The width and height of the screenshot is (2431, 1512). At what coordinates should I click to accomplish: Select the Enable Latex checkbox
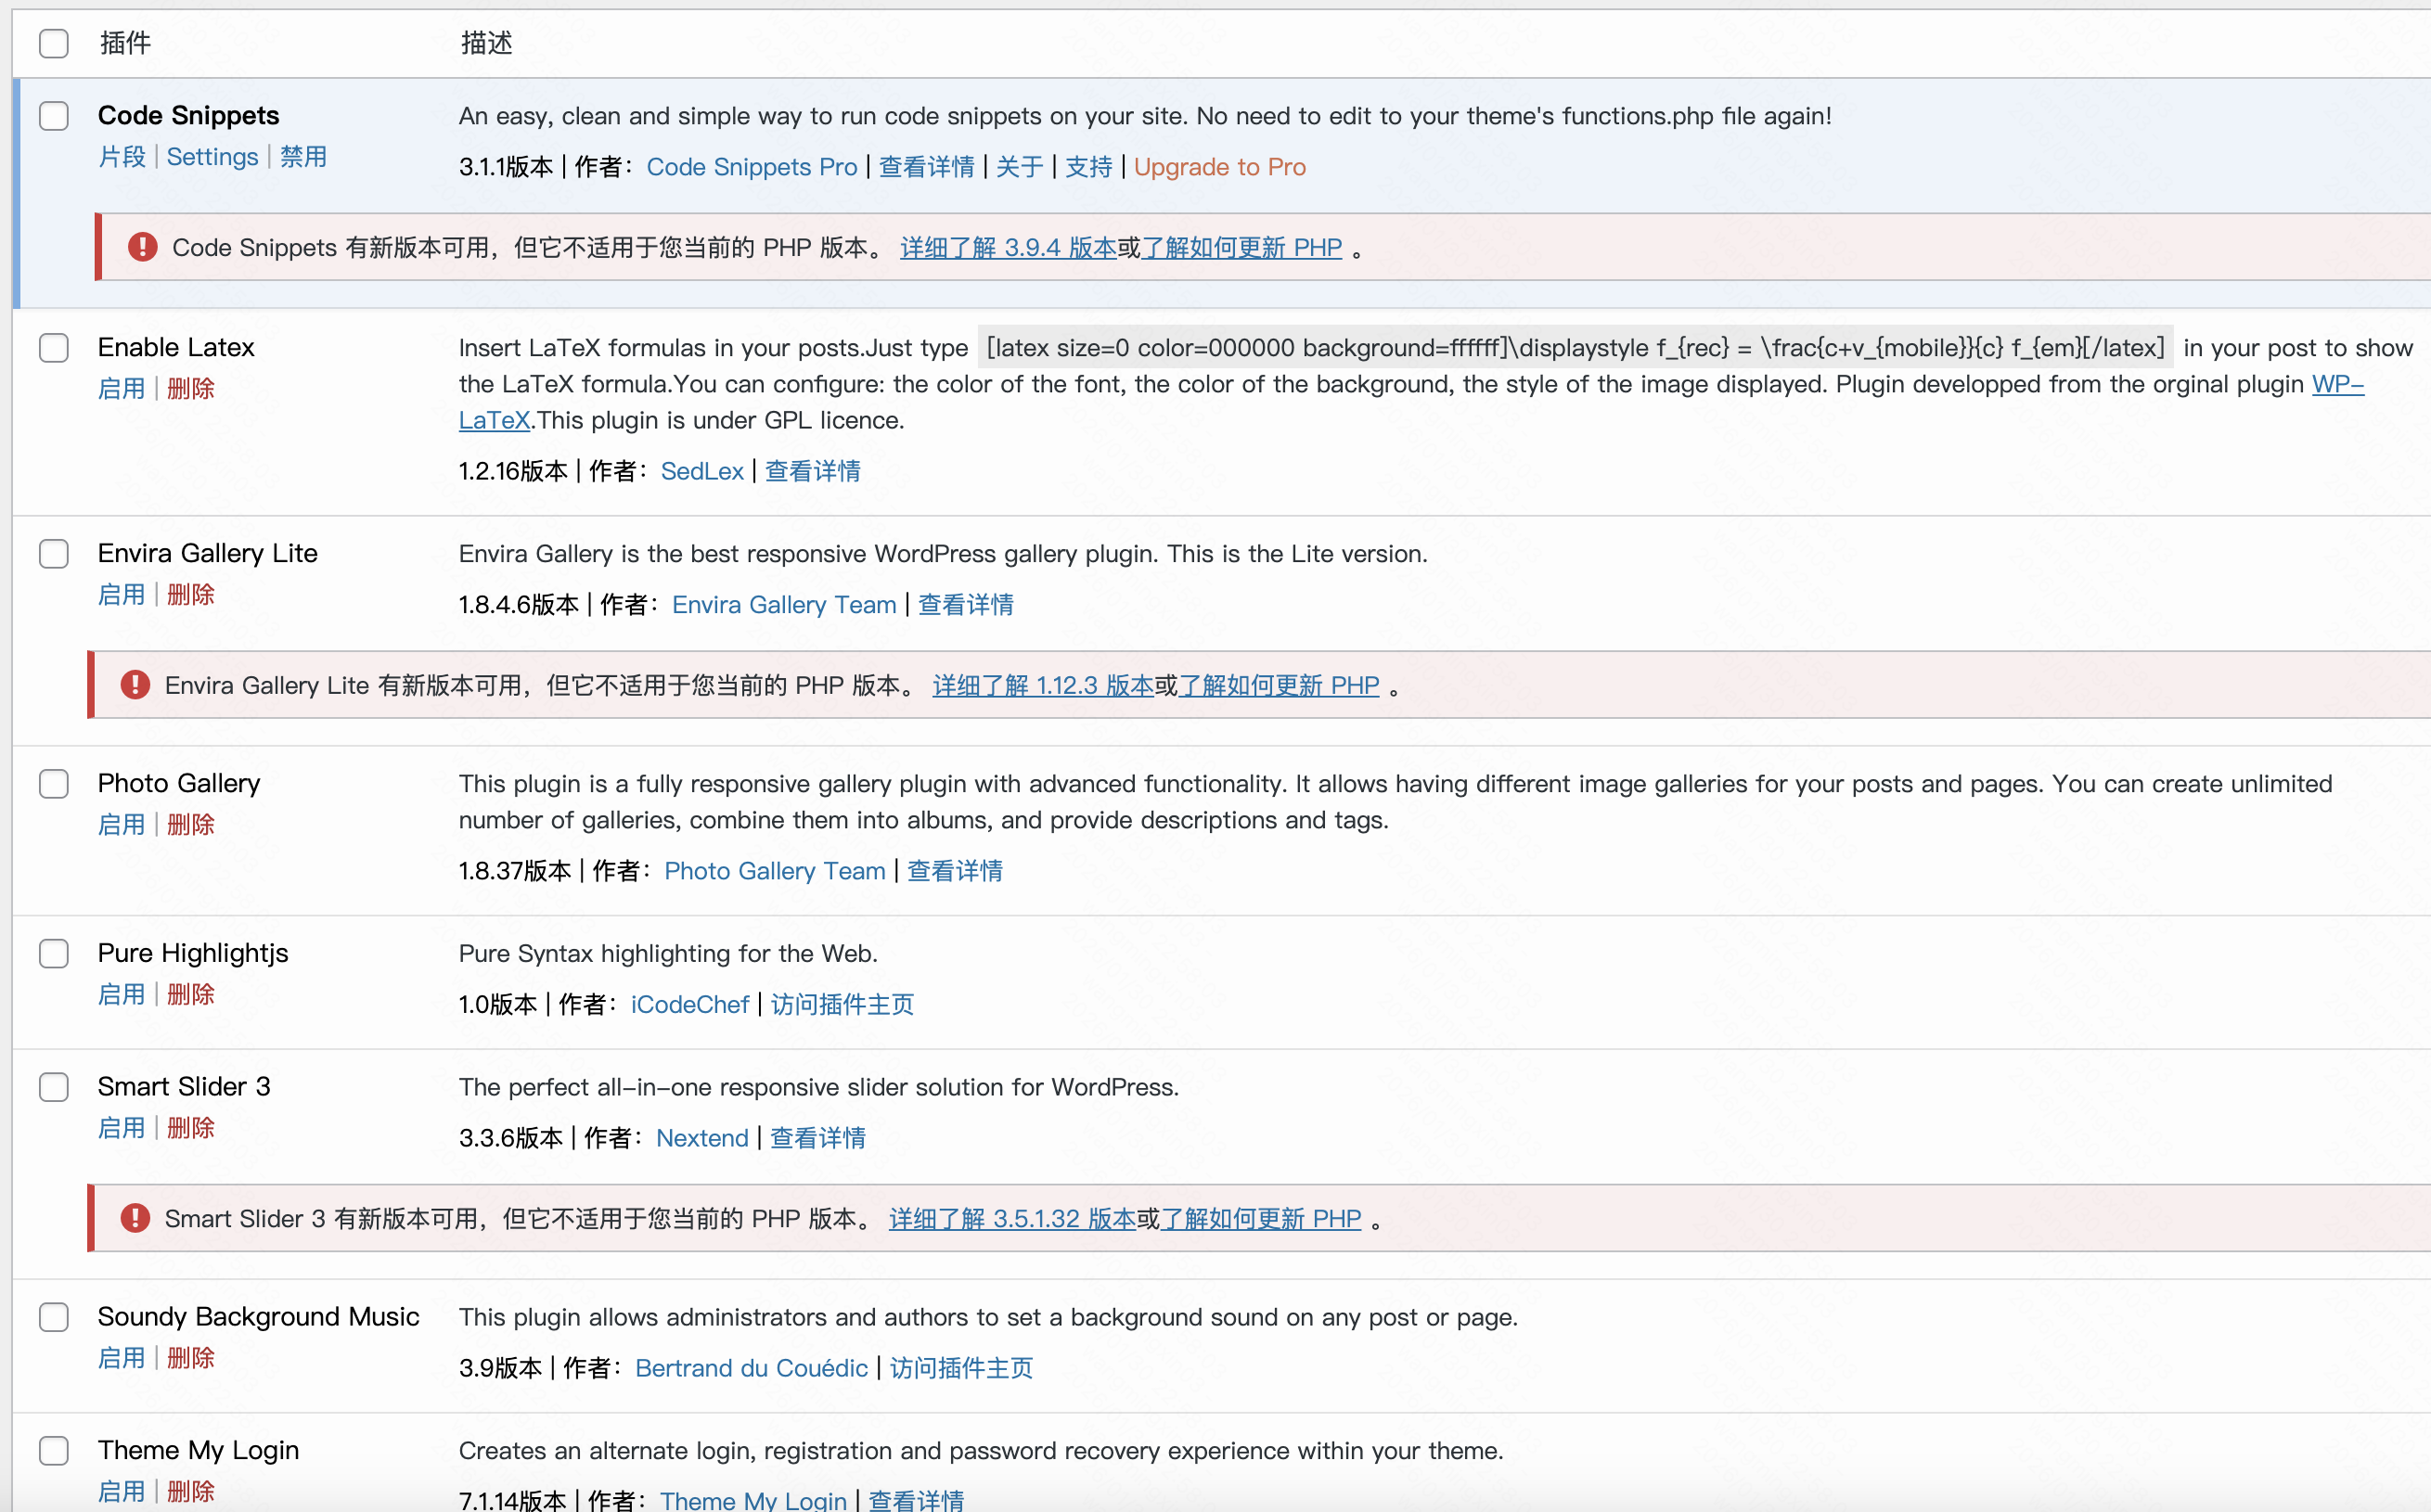[54, 348]
